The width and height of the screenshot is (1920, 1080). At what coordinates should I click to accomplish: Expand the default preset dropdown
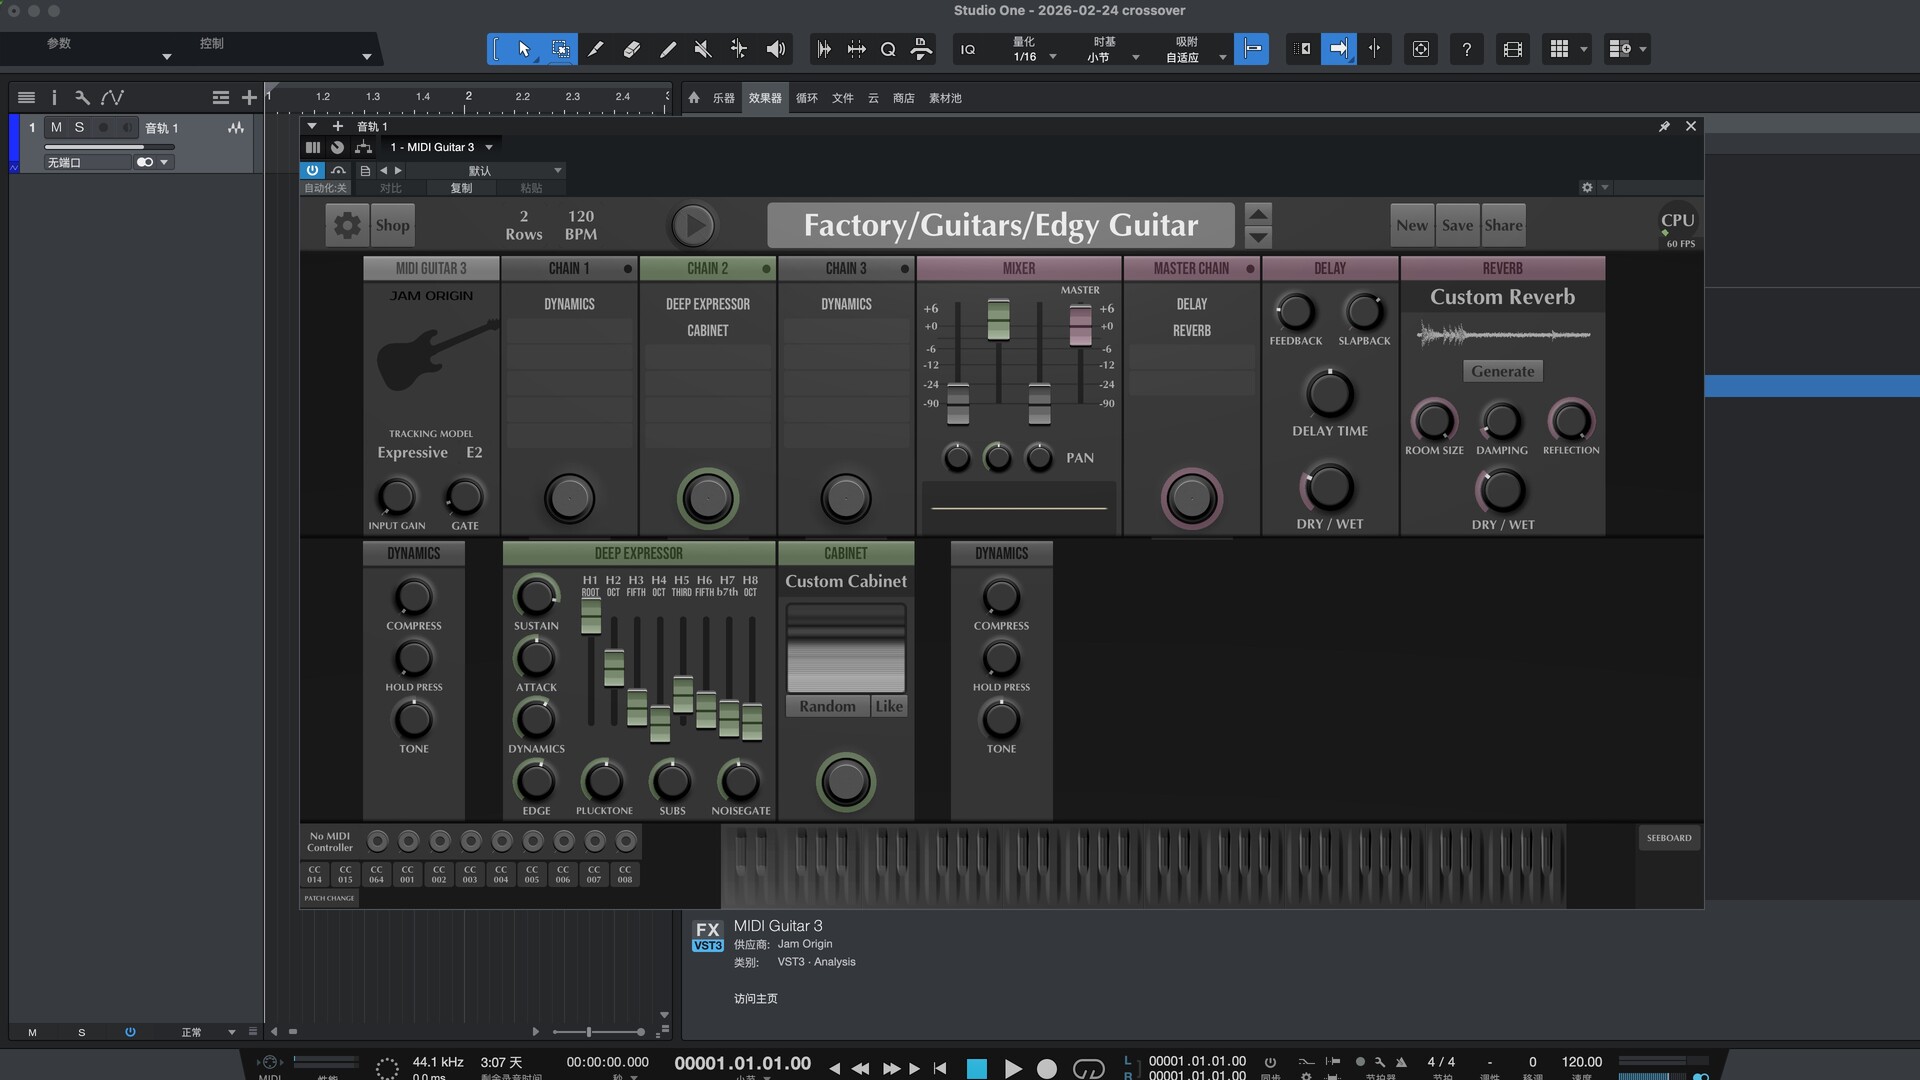[558, 171]
